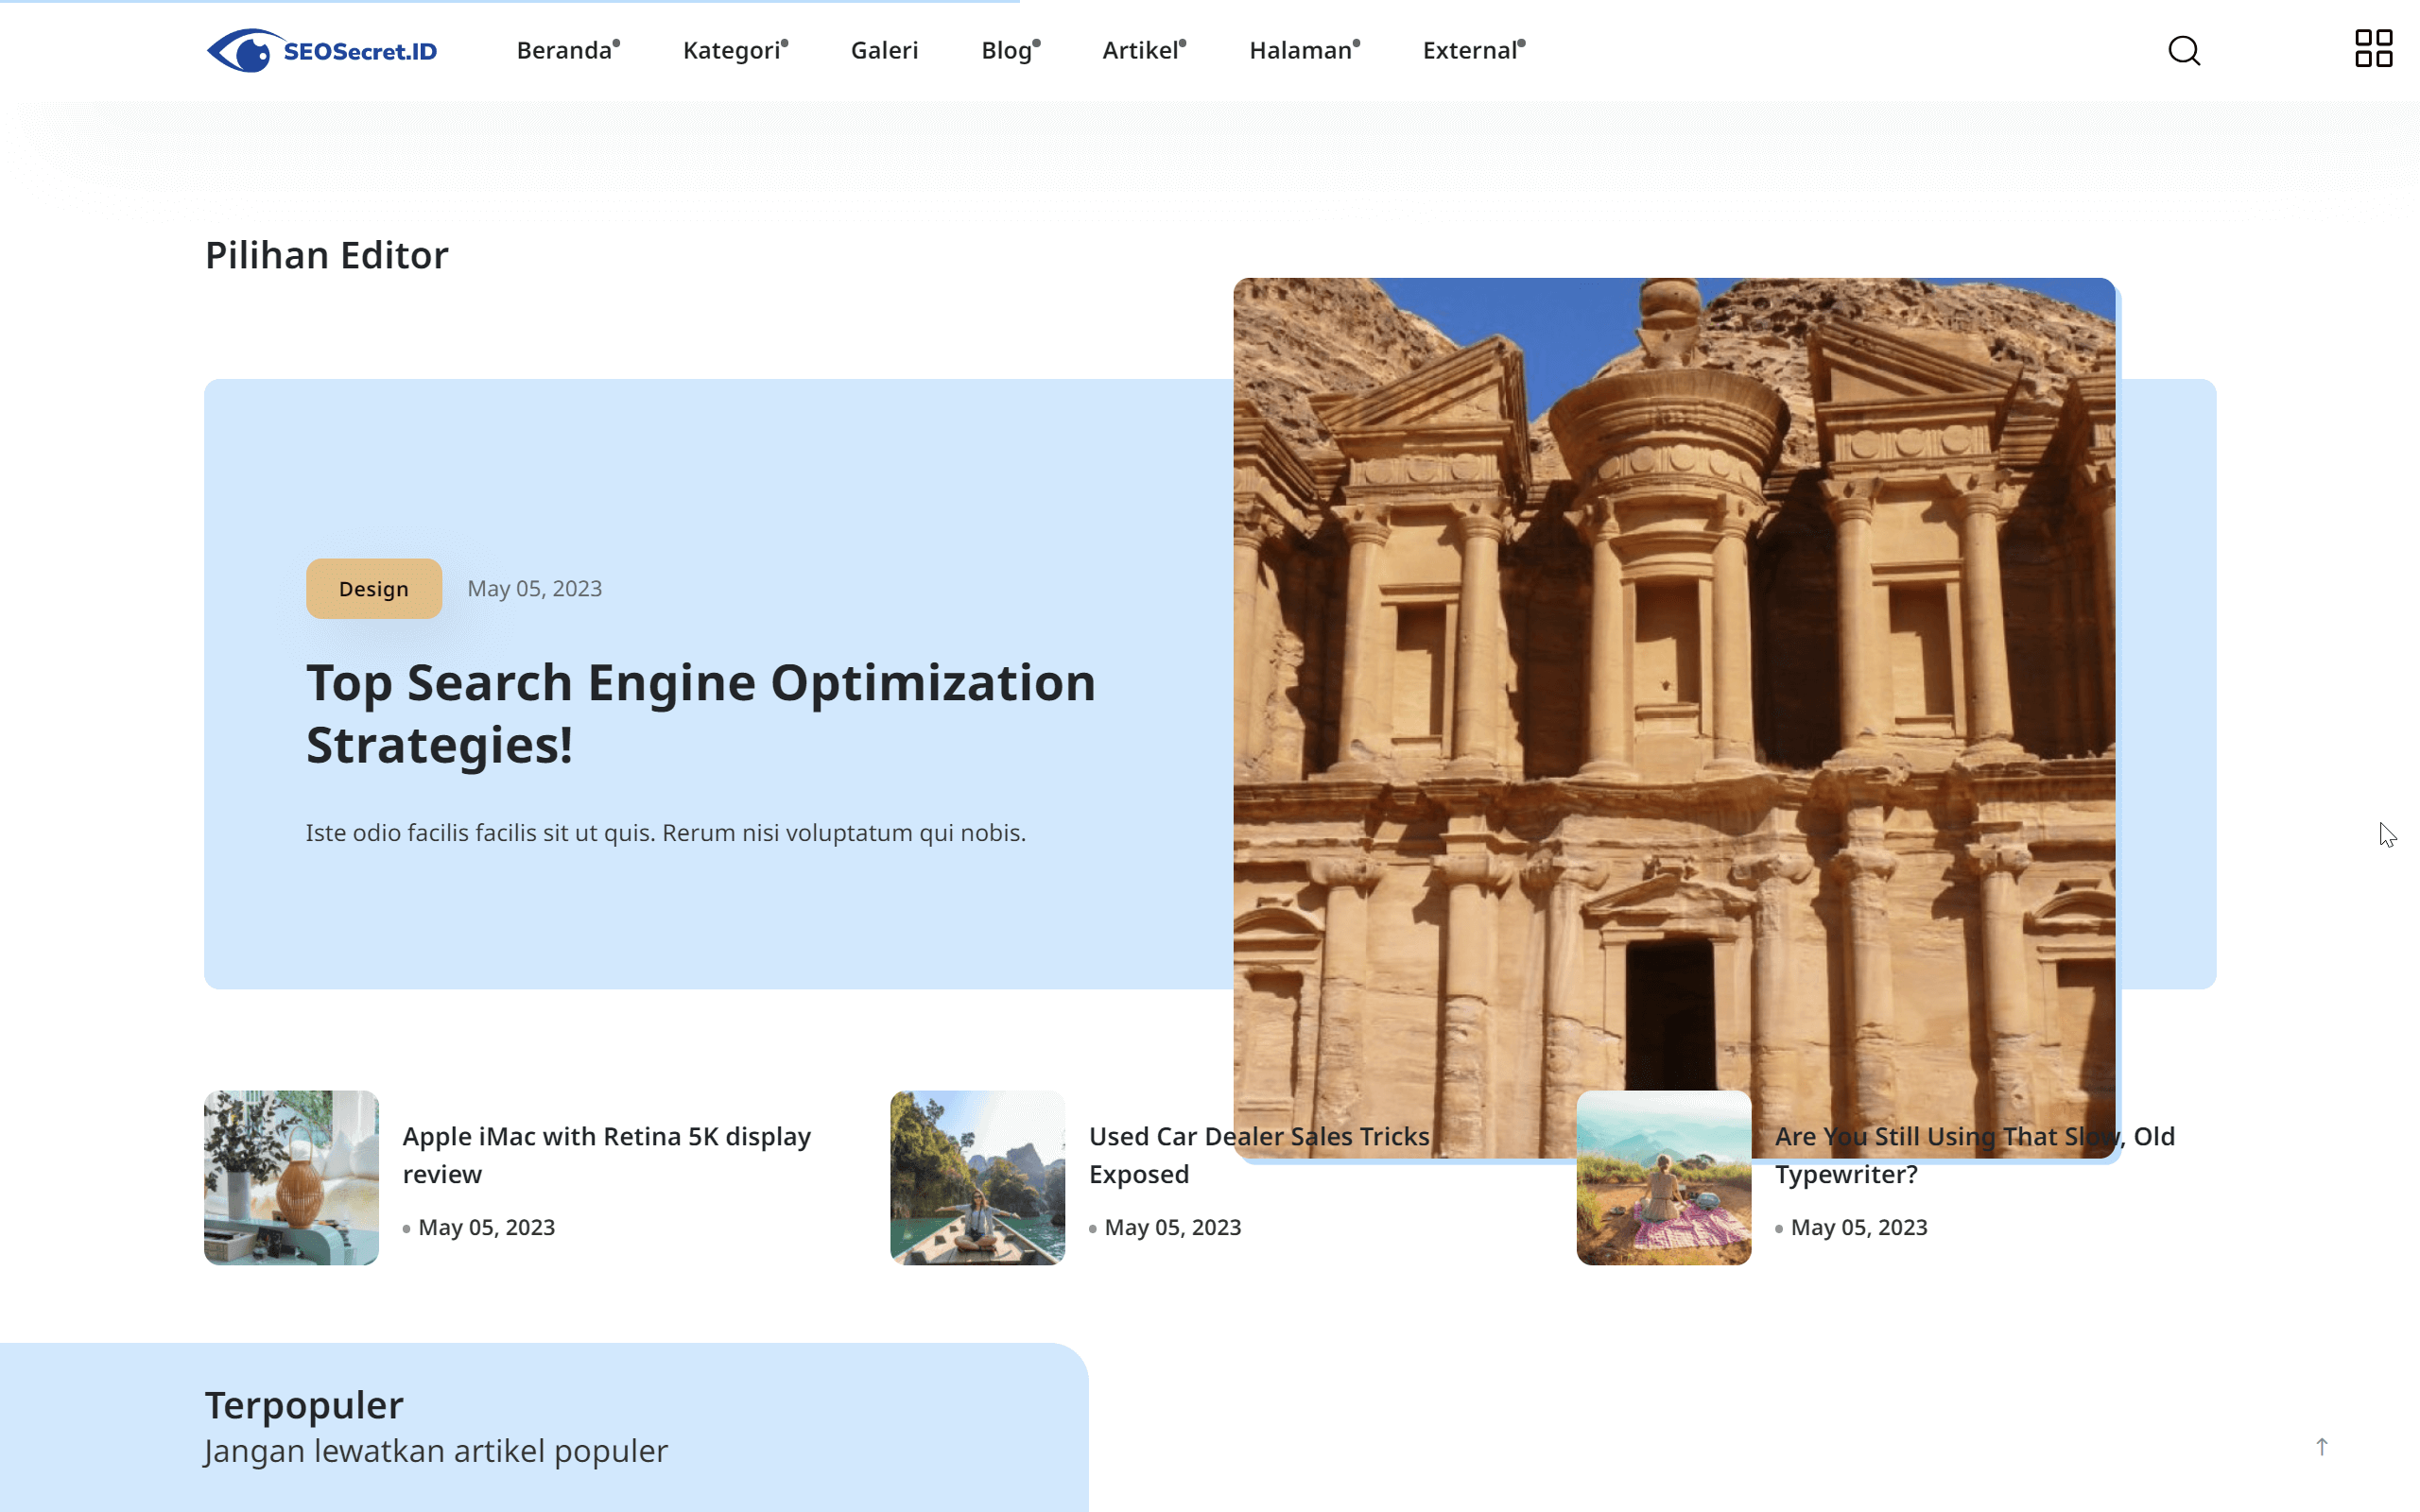This screenshot has height=1512, width=2420.
Task: Select the Design category tag
Action: coord(373,588)
